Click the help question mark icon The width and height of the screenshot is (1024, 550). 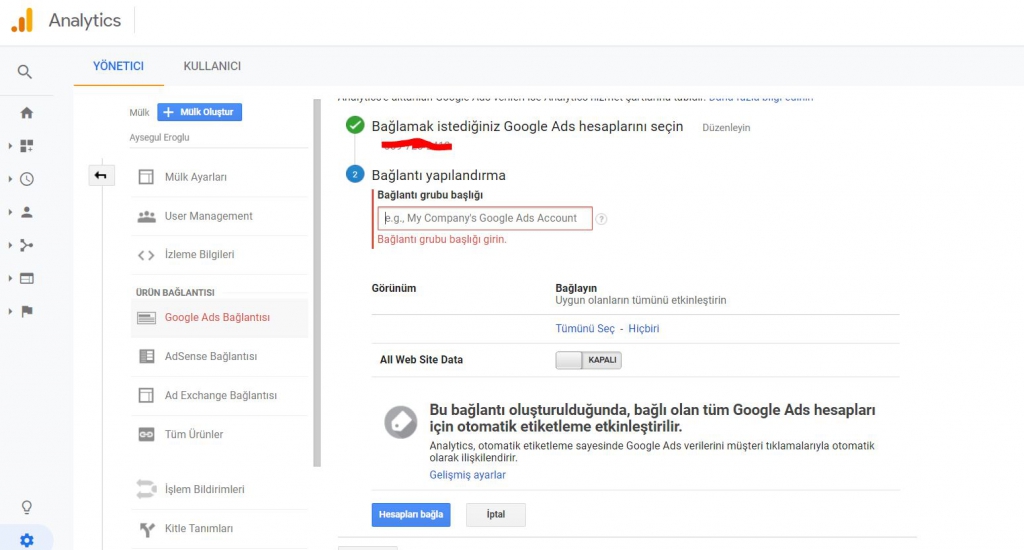601,219
